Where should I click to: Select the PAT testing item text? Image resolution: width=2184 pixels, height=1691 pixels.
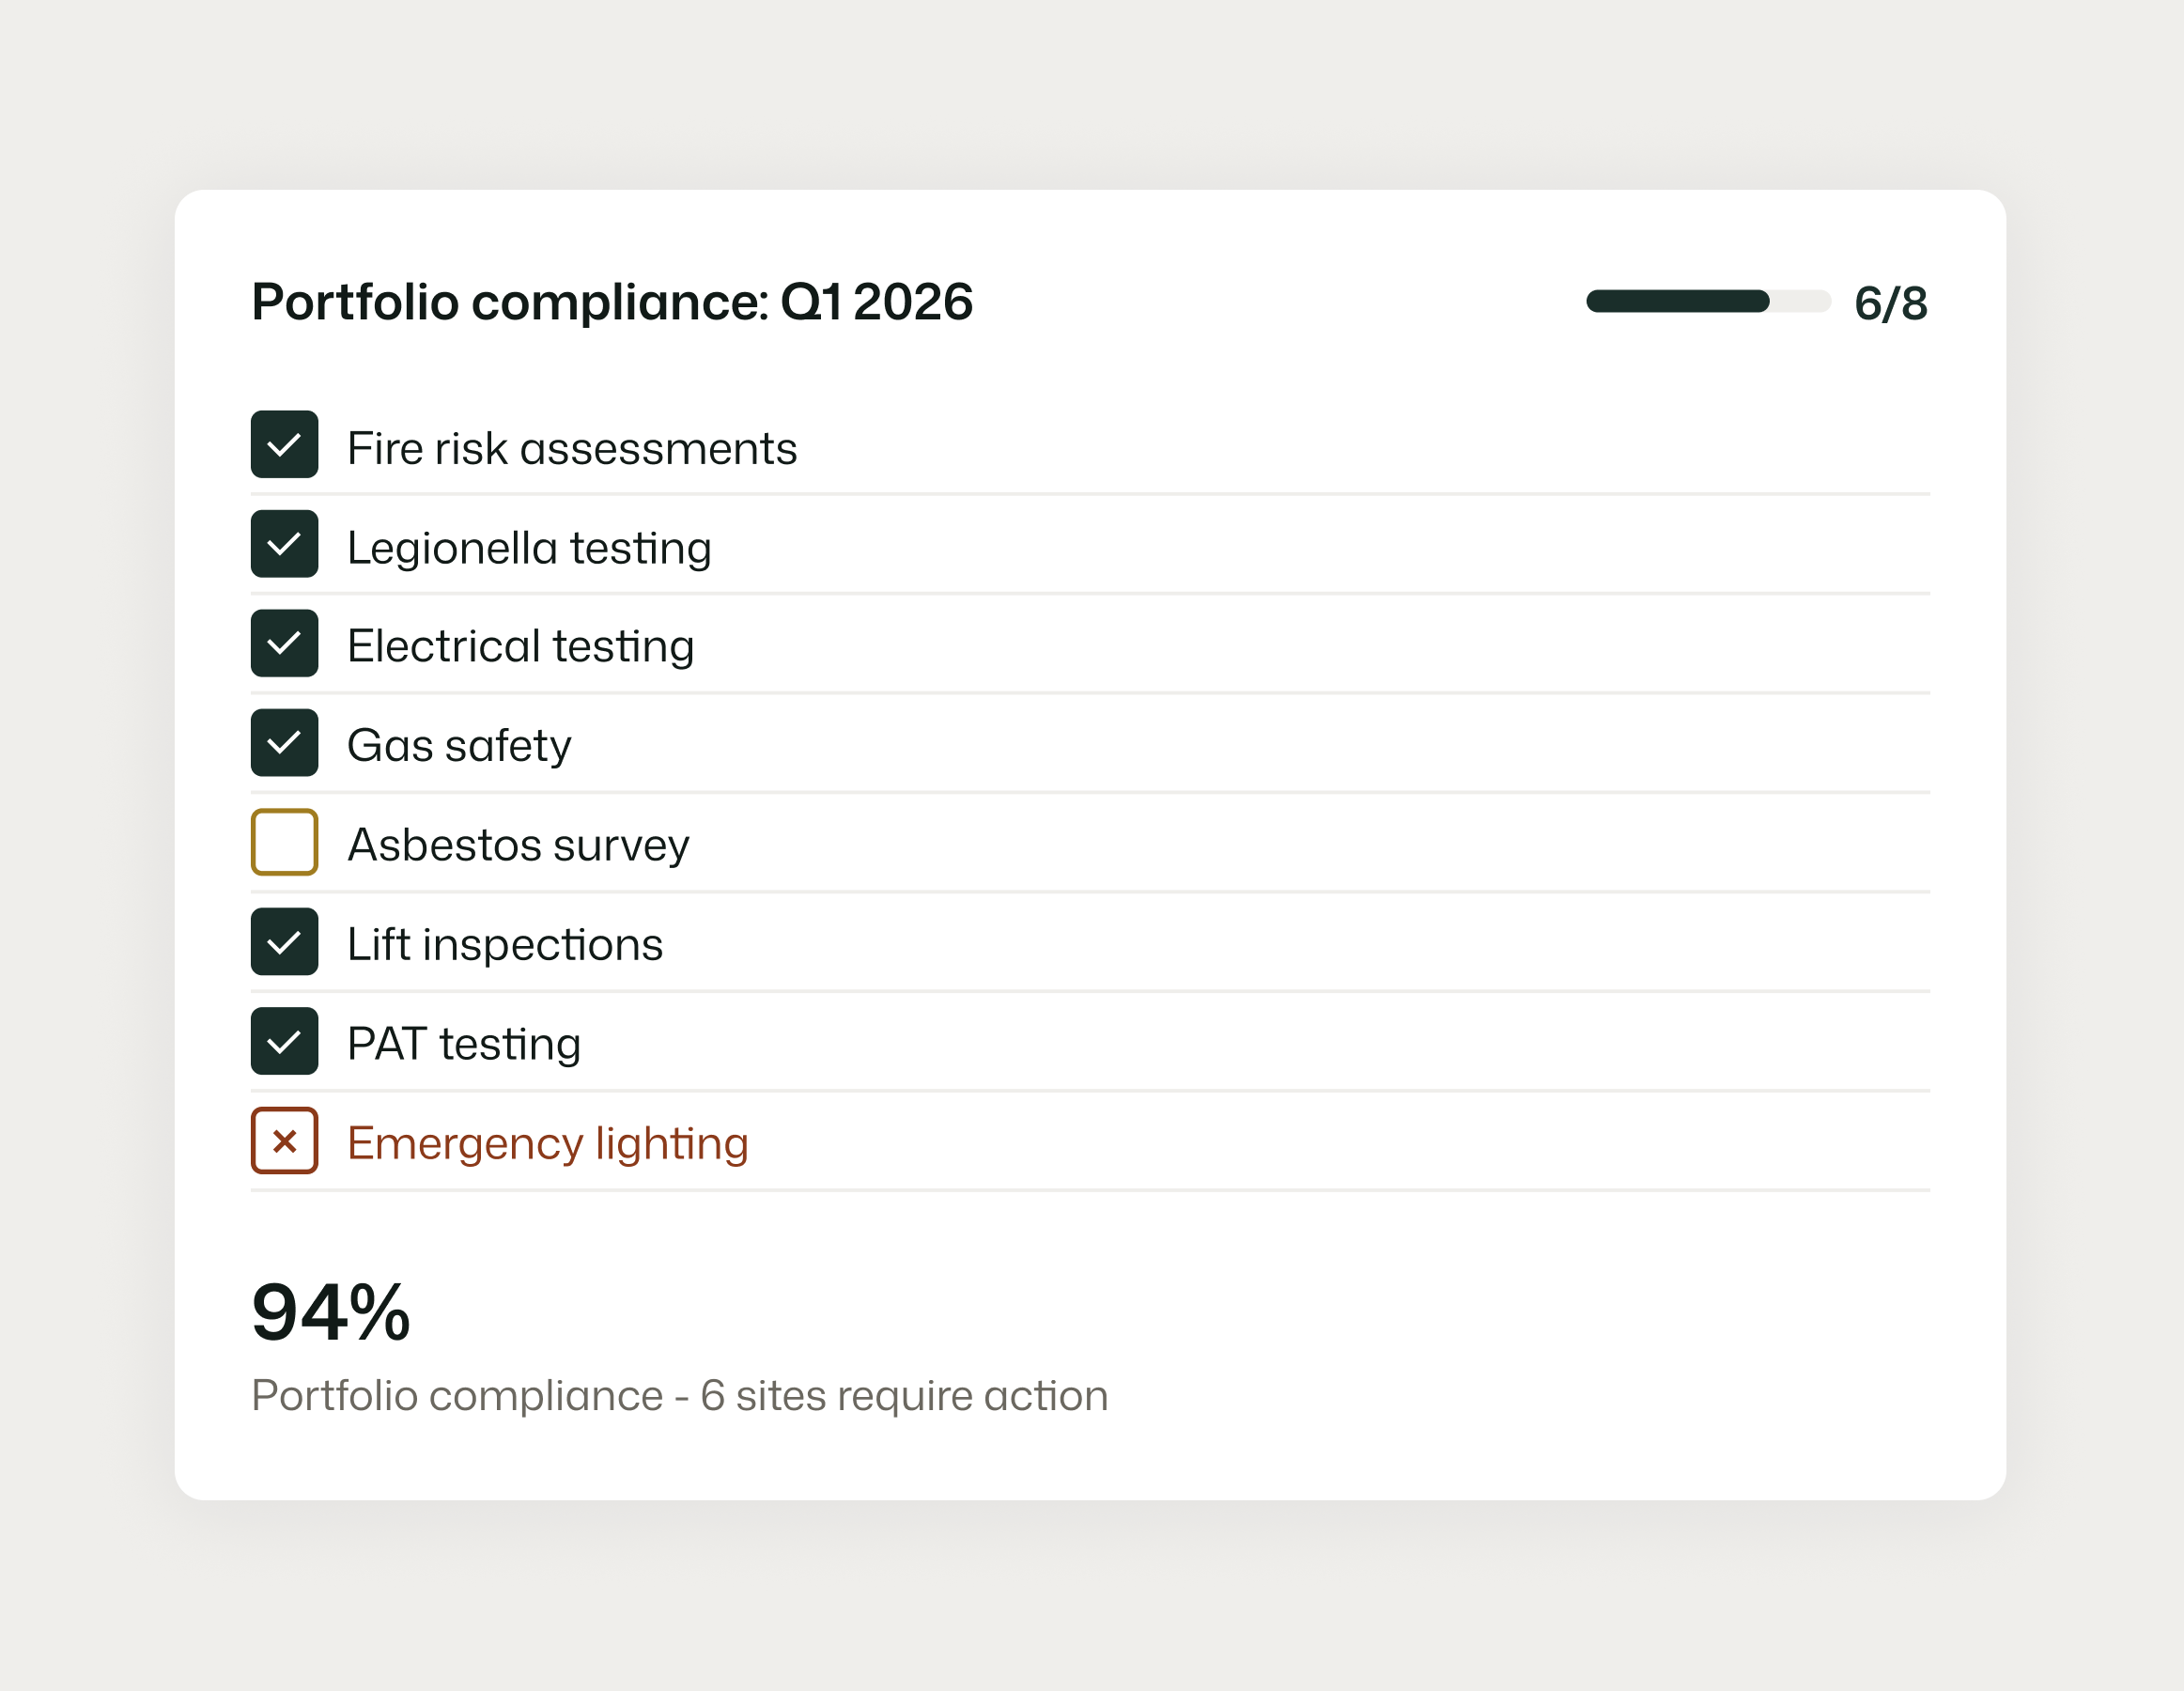coord(464,1044)
